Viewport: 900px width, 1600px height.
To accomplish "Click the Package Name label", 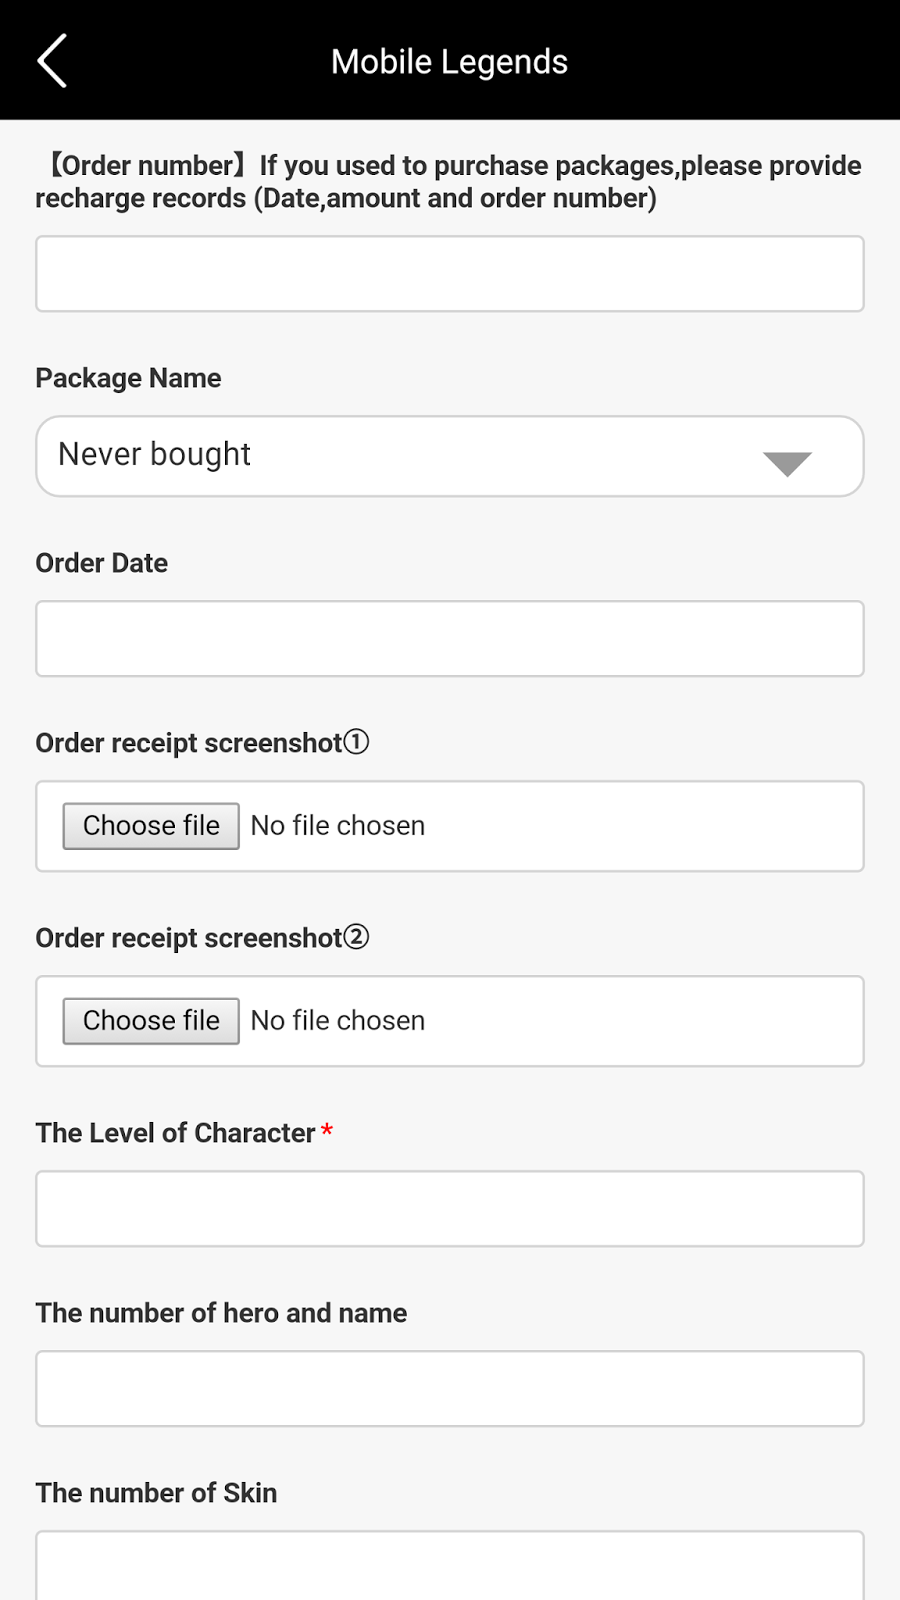I will 128,378.
